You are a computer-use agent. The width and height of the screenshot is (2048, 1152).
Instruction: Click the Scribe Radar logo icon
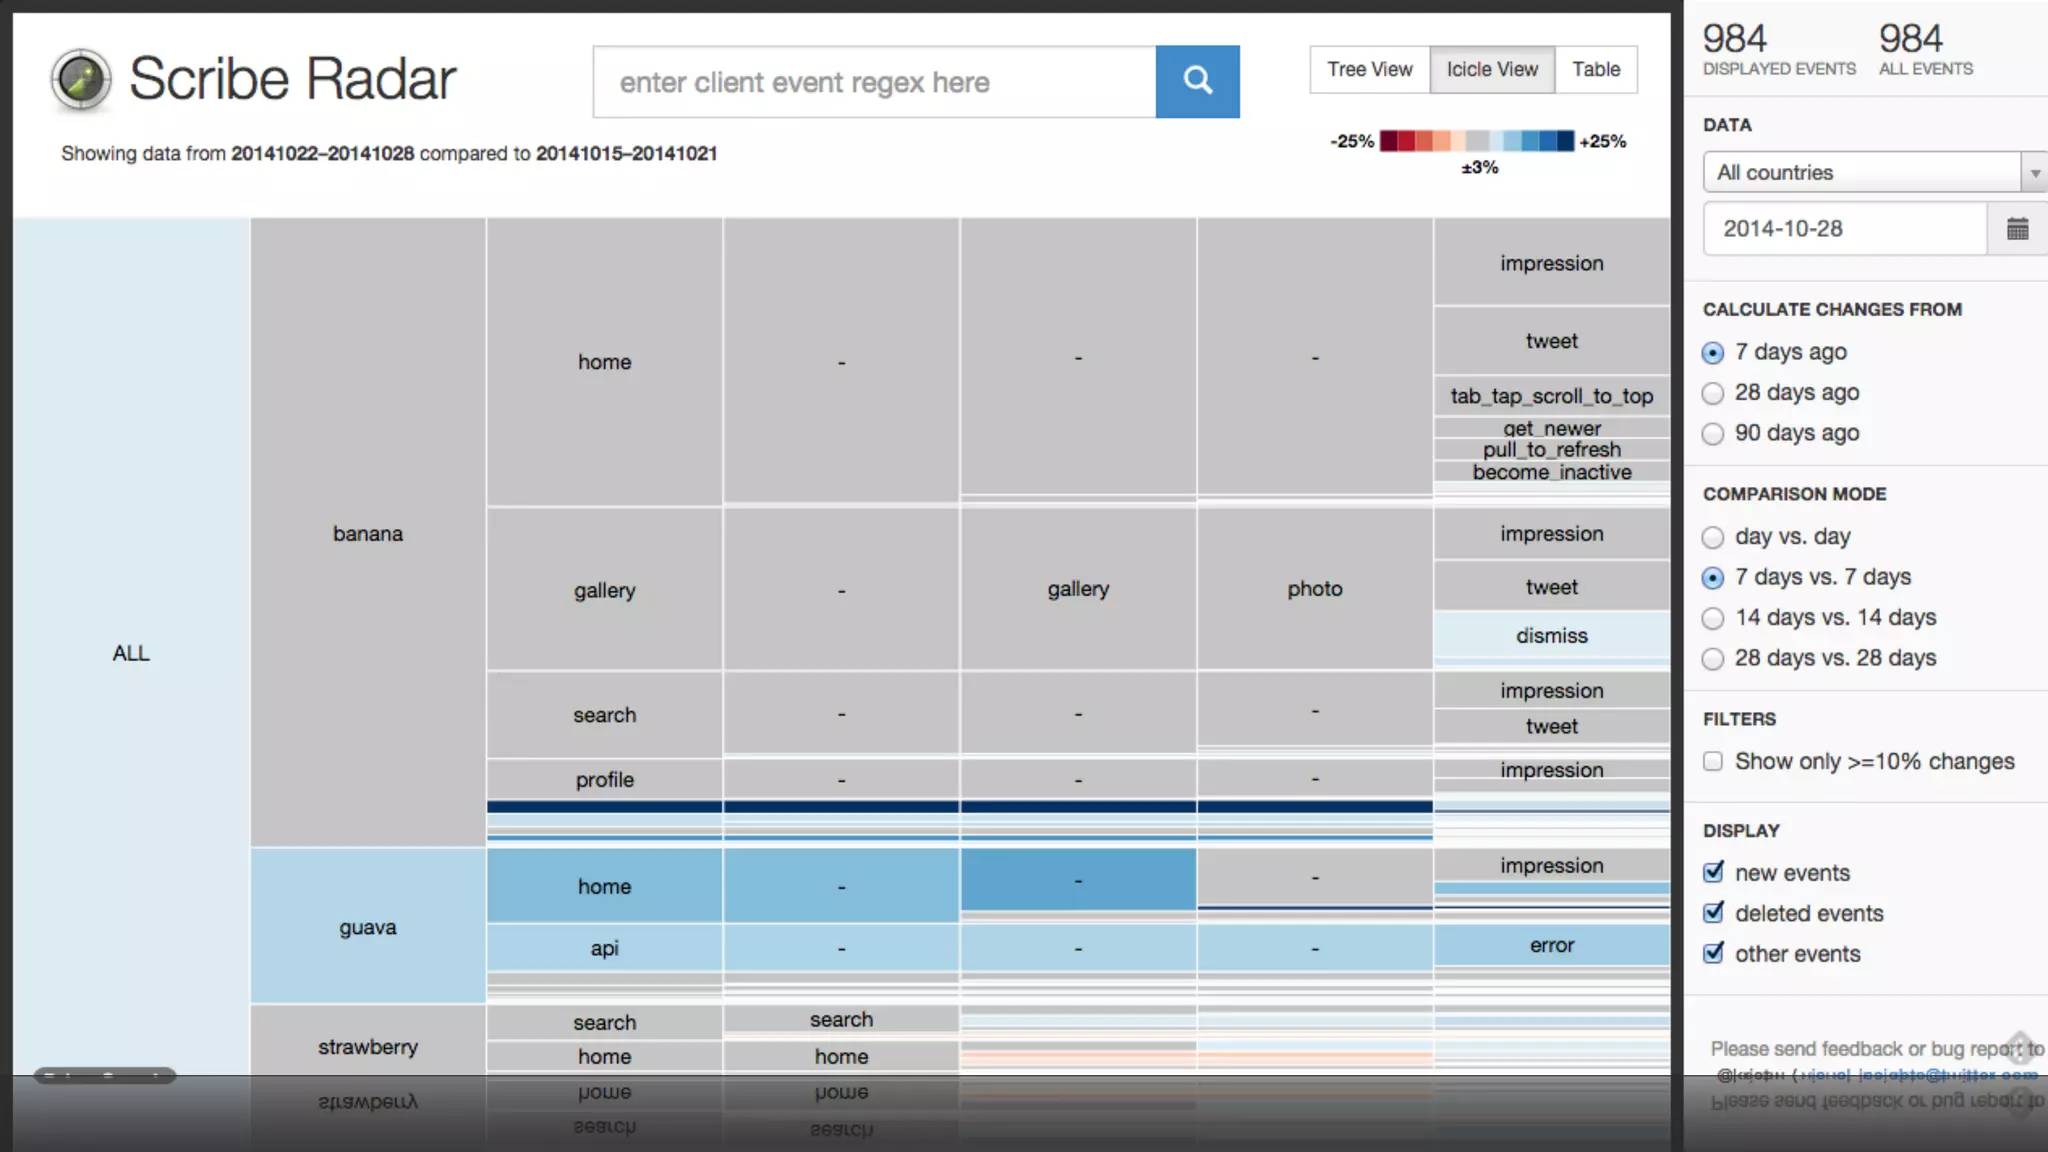point(81,79)
